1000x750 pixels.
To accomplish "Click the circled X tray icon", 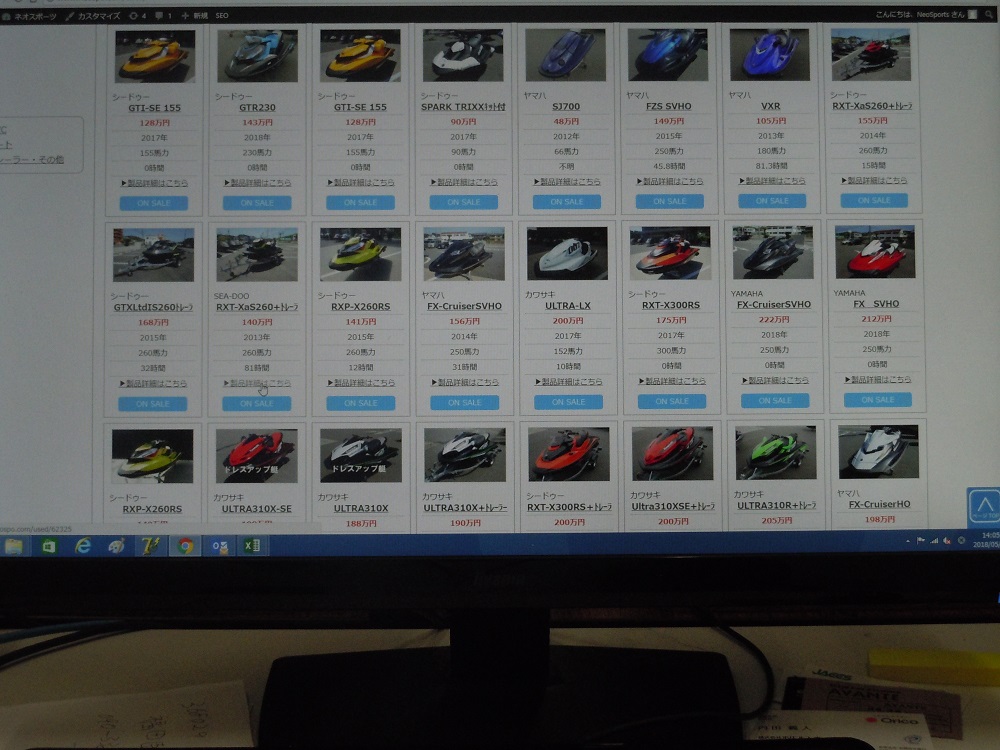I will [x=961, y=540].
